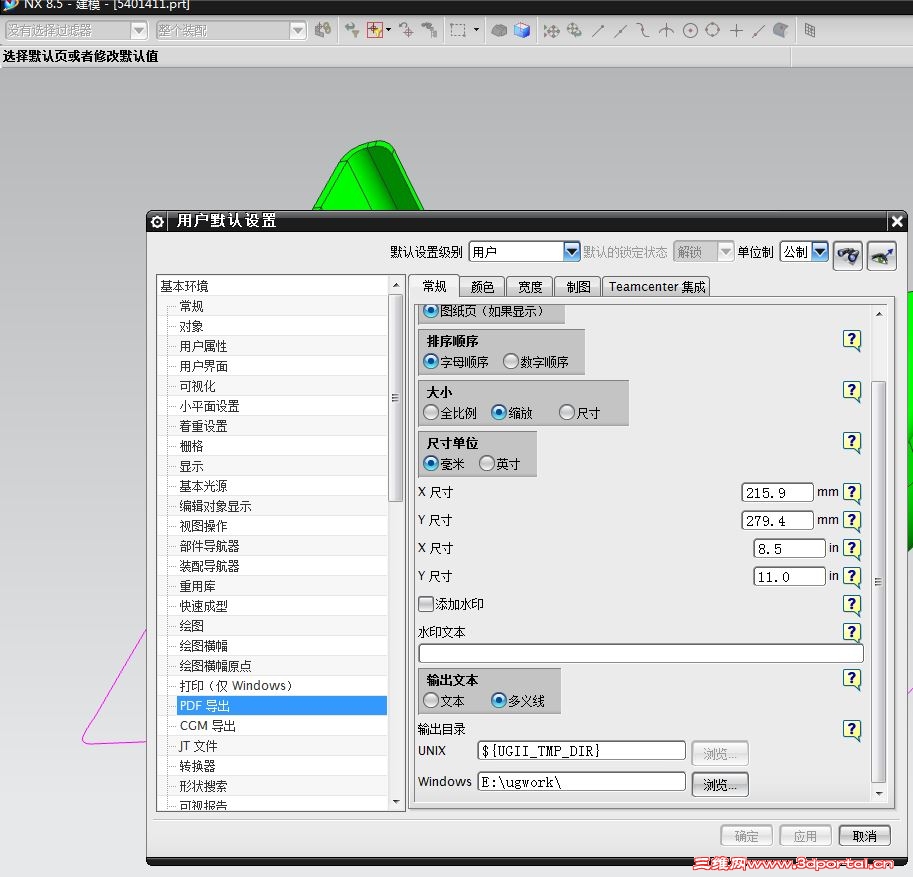The height and width of the screenshot is (877, 913).
Task: Click help icon beside Y 尺寸 in field
Action: (852, 577)
